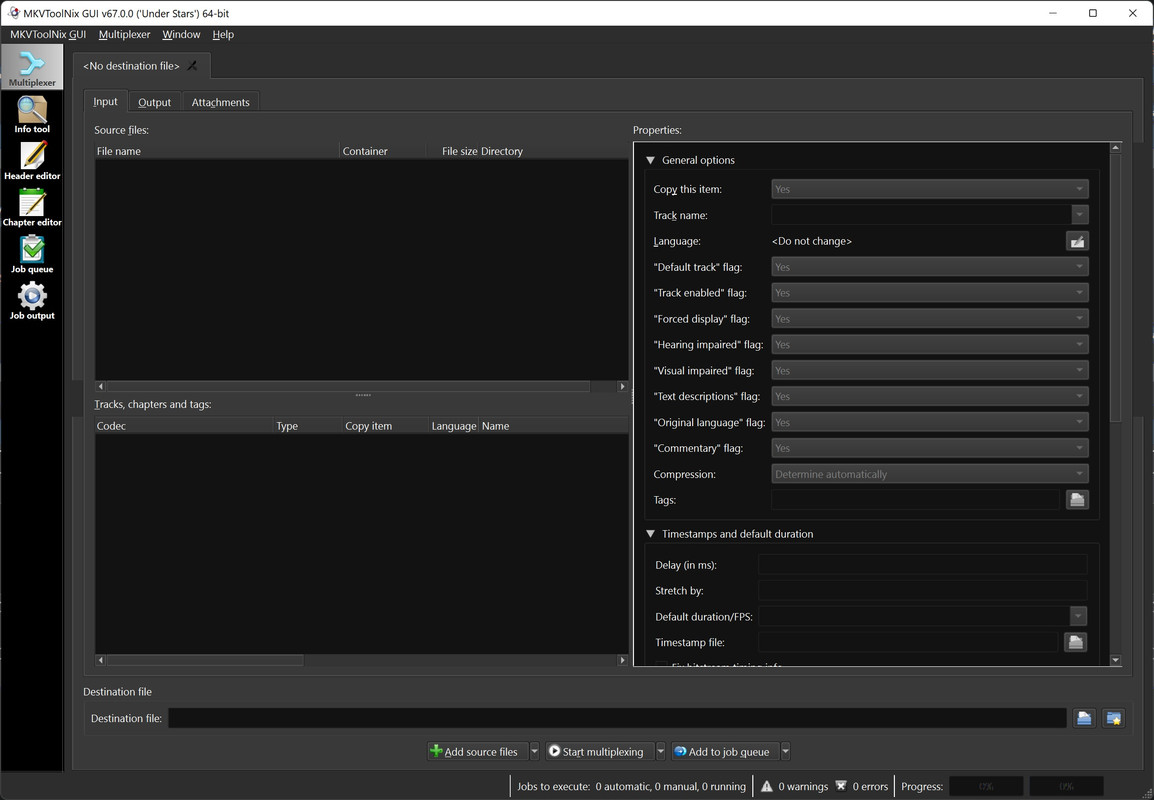The width and height of the screenshot is (1154, 800).
Task: Open the Default track flag dropdown
Action: tap(930, 267)
